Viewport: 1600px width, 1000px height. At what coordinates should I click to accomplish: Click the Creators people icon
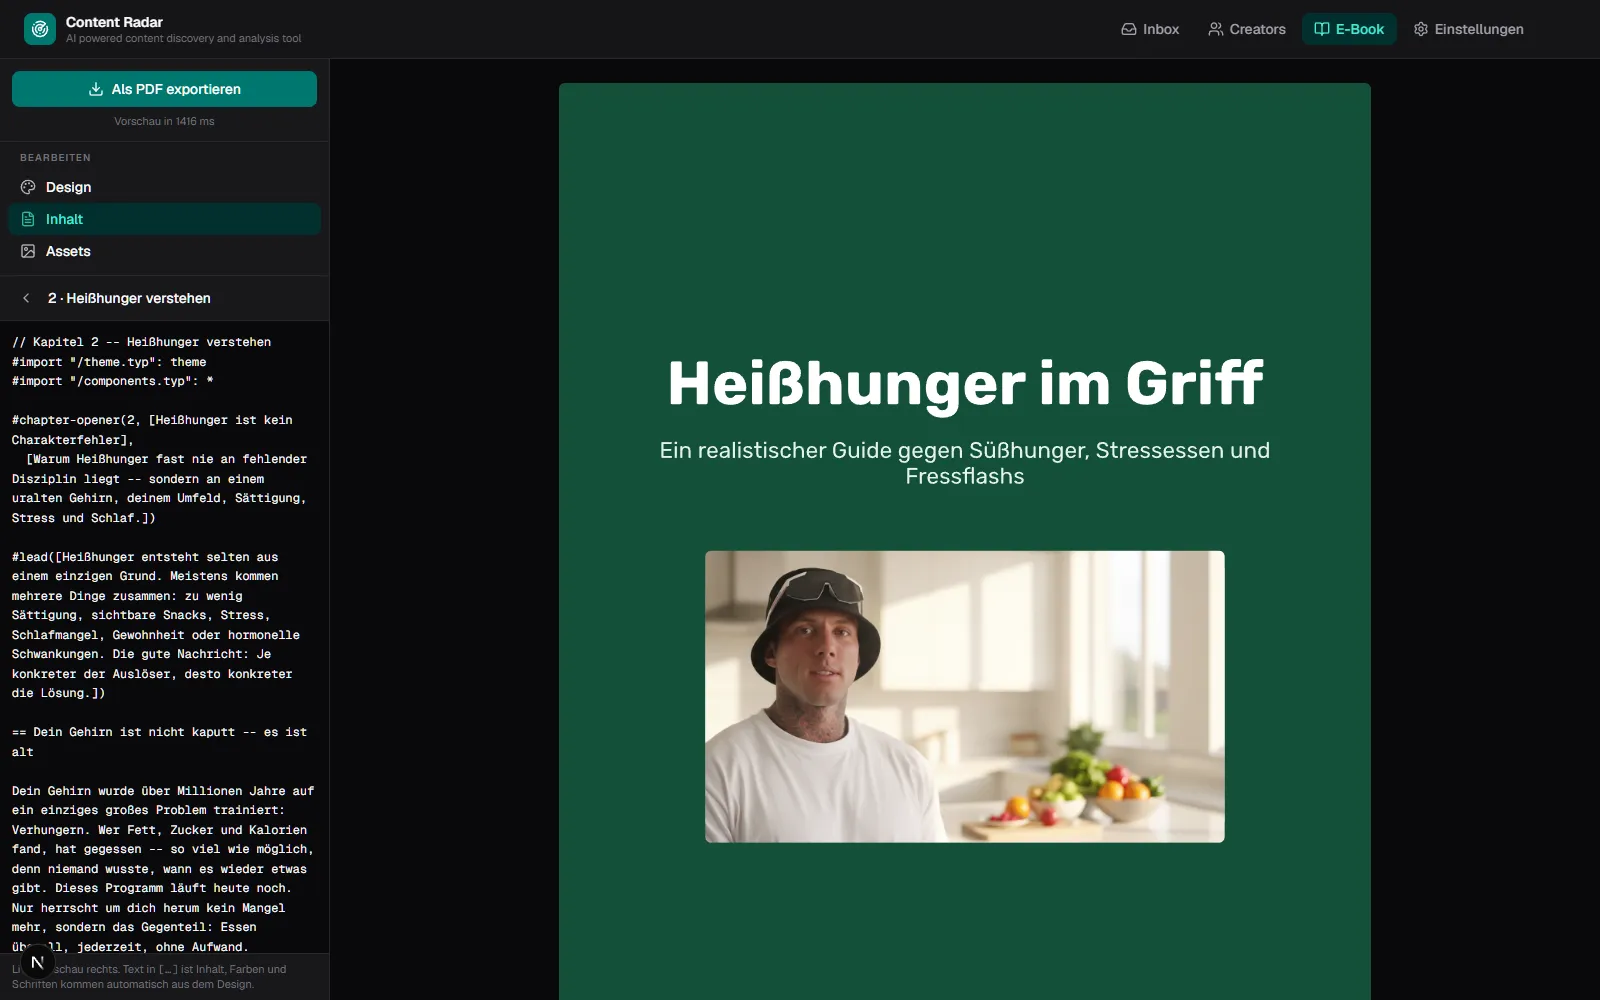click(x=1216, y=29)
